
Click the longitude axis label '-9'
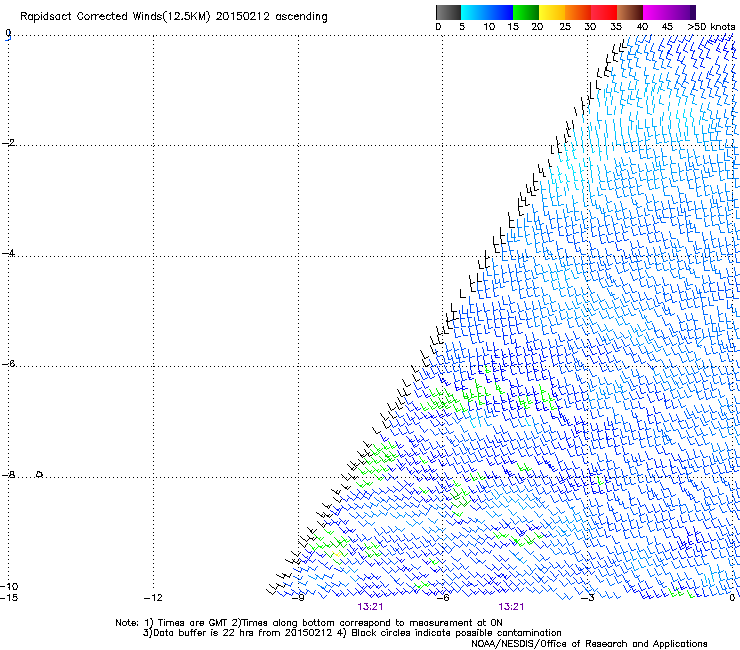point(298,598)
